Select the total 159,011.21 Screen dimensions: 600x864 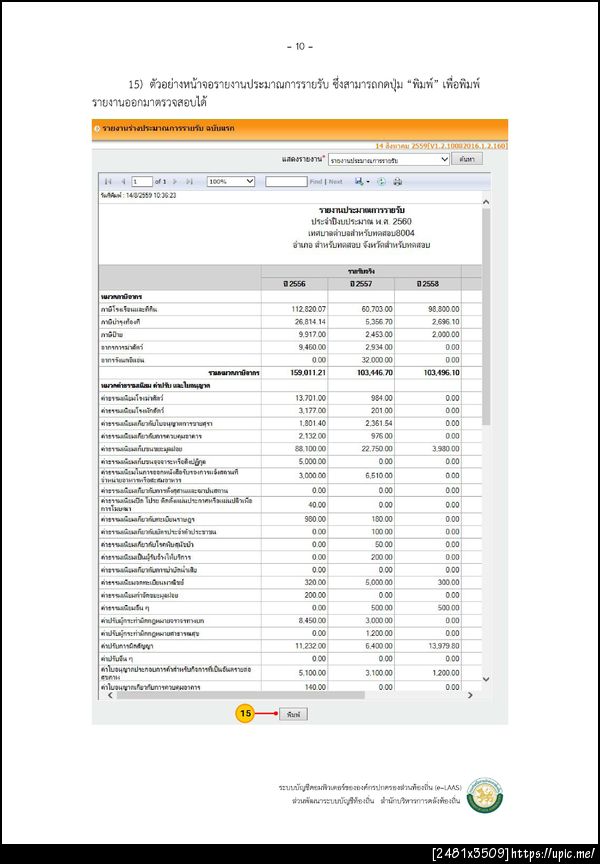(x=308, y=373)
